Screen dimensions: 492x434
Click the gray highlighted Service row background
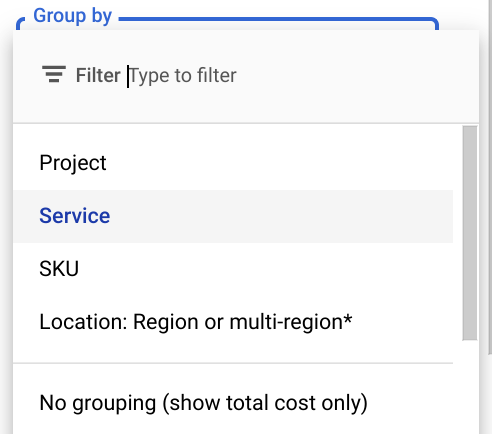(280, 216)
